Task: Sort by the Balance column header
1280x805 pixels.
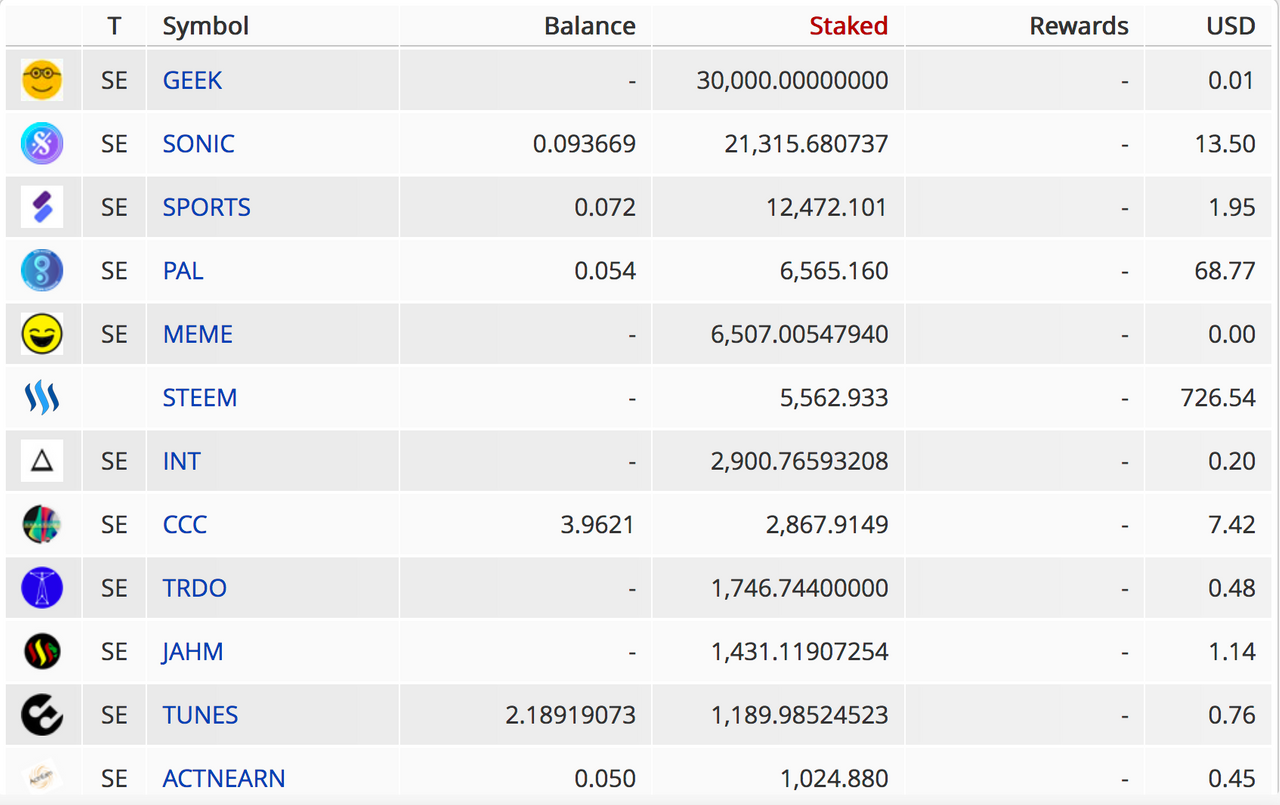Action: [x=590, y=25]
